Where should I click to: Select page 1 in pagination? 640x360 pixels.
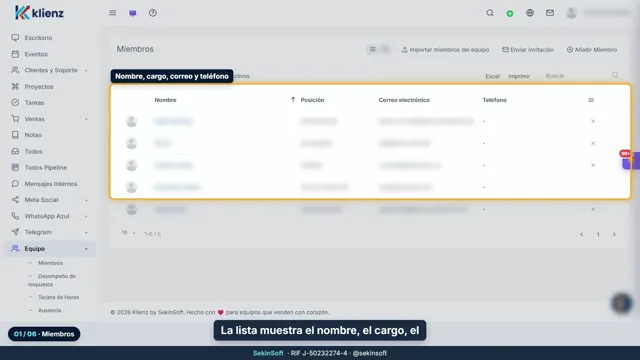(598, 235)
